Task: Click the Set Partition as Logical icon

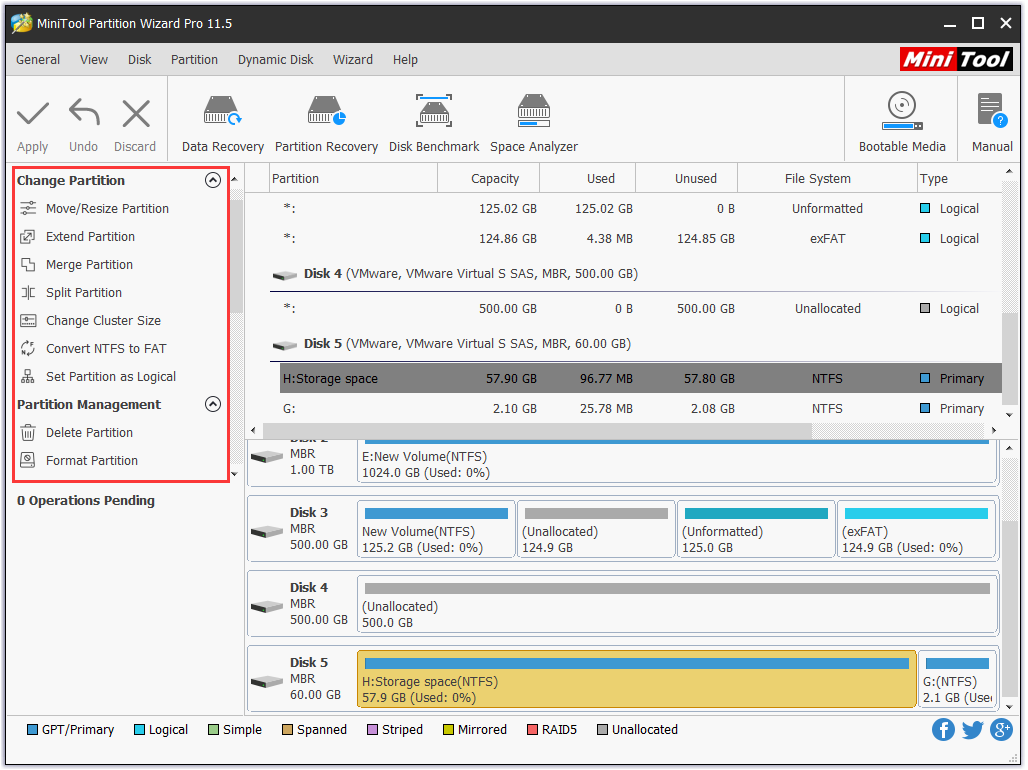Action: coord(28,376)
